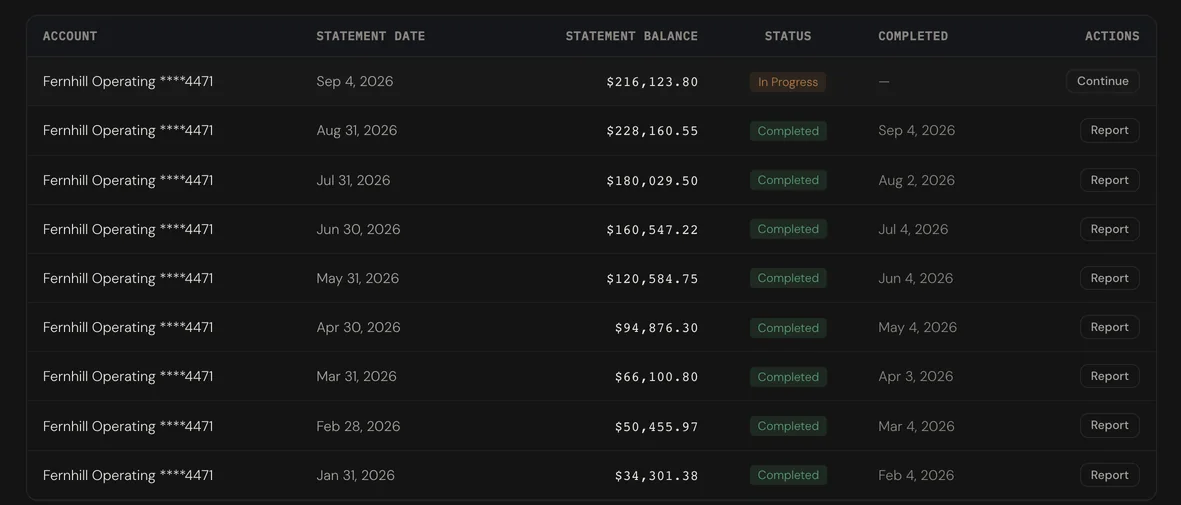
Task: Select the $160,547.22 statement balance
Action: (x=652, y=230)
